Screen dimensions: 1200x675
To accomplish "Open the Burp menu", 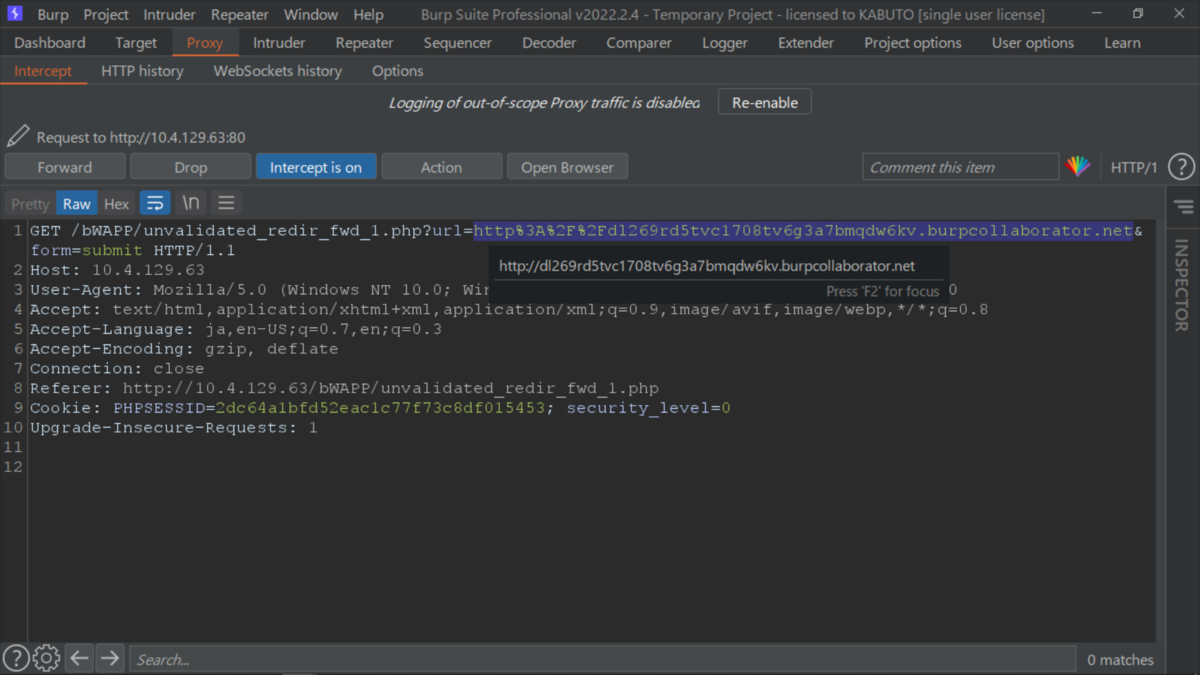I will pyautogui.click(x=53, y=14).
